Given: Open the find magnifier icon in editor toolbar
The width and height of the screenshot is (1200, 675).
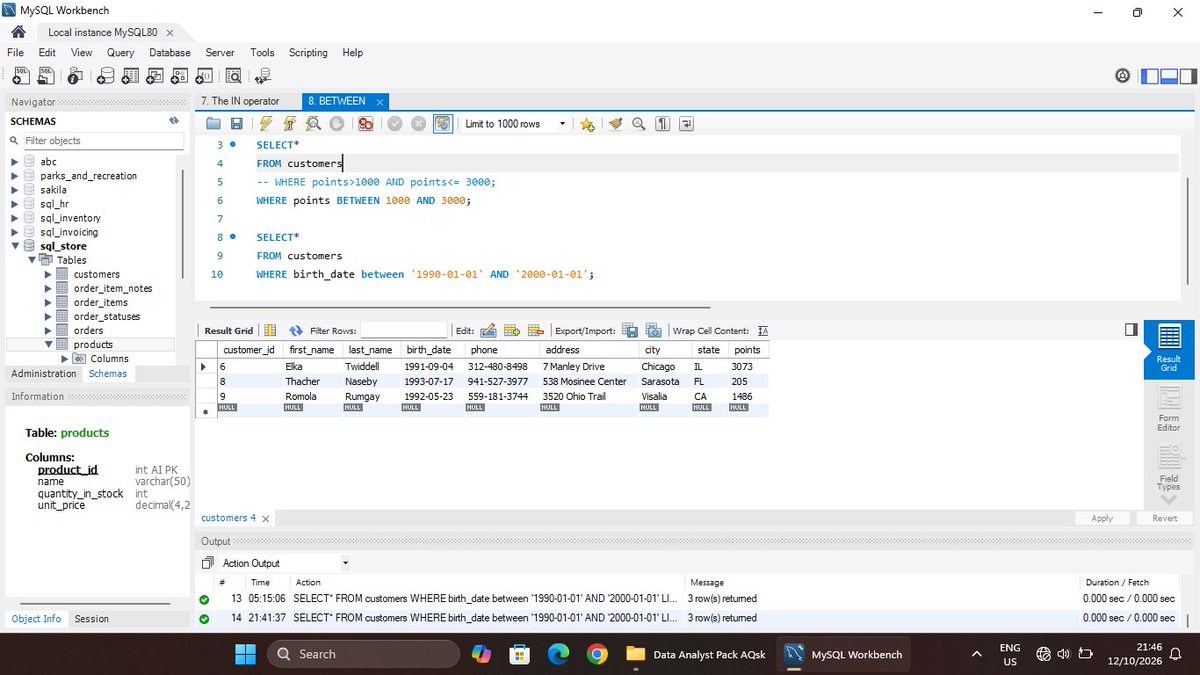Looking at the screenshot, I should pyautogui.click(x=638, y=124).
